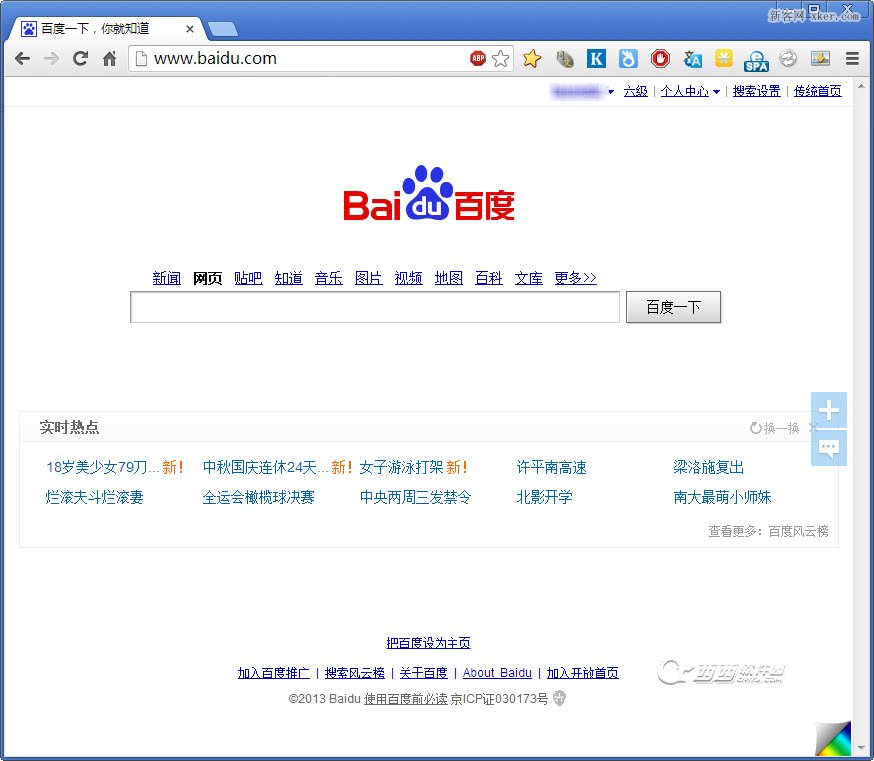Open the chat bubble feedback widget
Viewport: 874px width, 761px height.
tap(828, 449)
